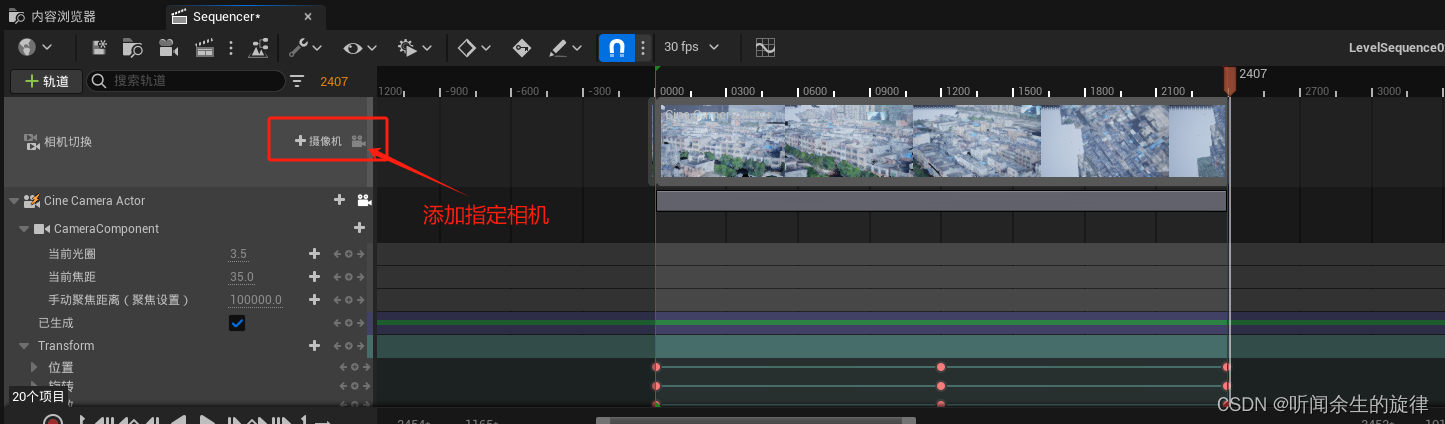
Task: Click the save sequence icon with asterisk
Action: click(100, 47)
